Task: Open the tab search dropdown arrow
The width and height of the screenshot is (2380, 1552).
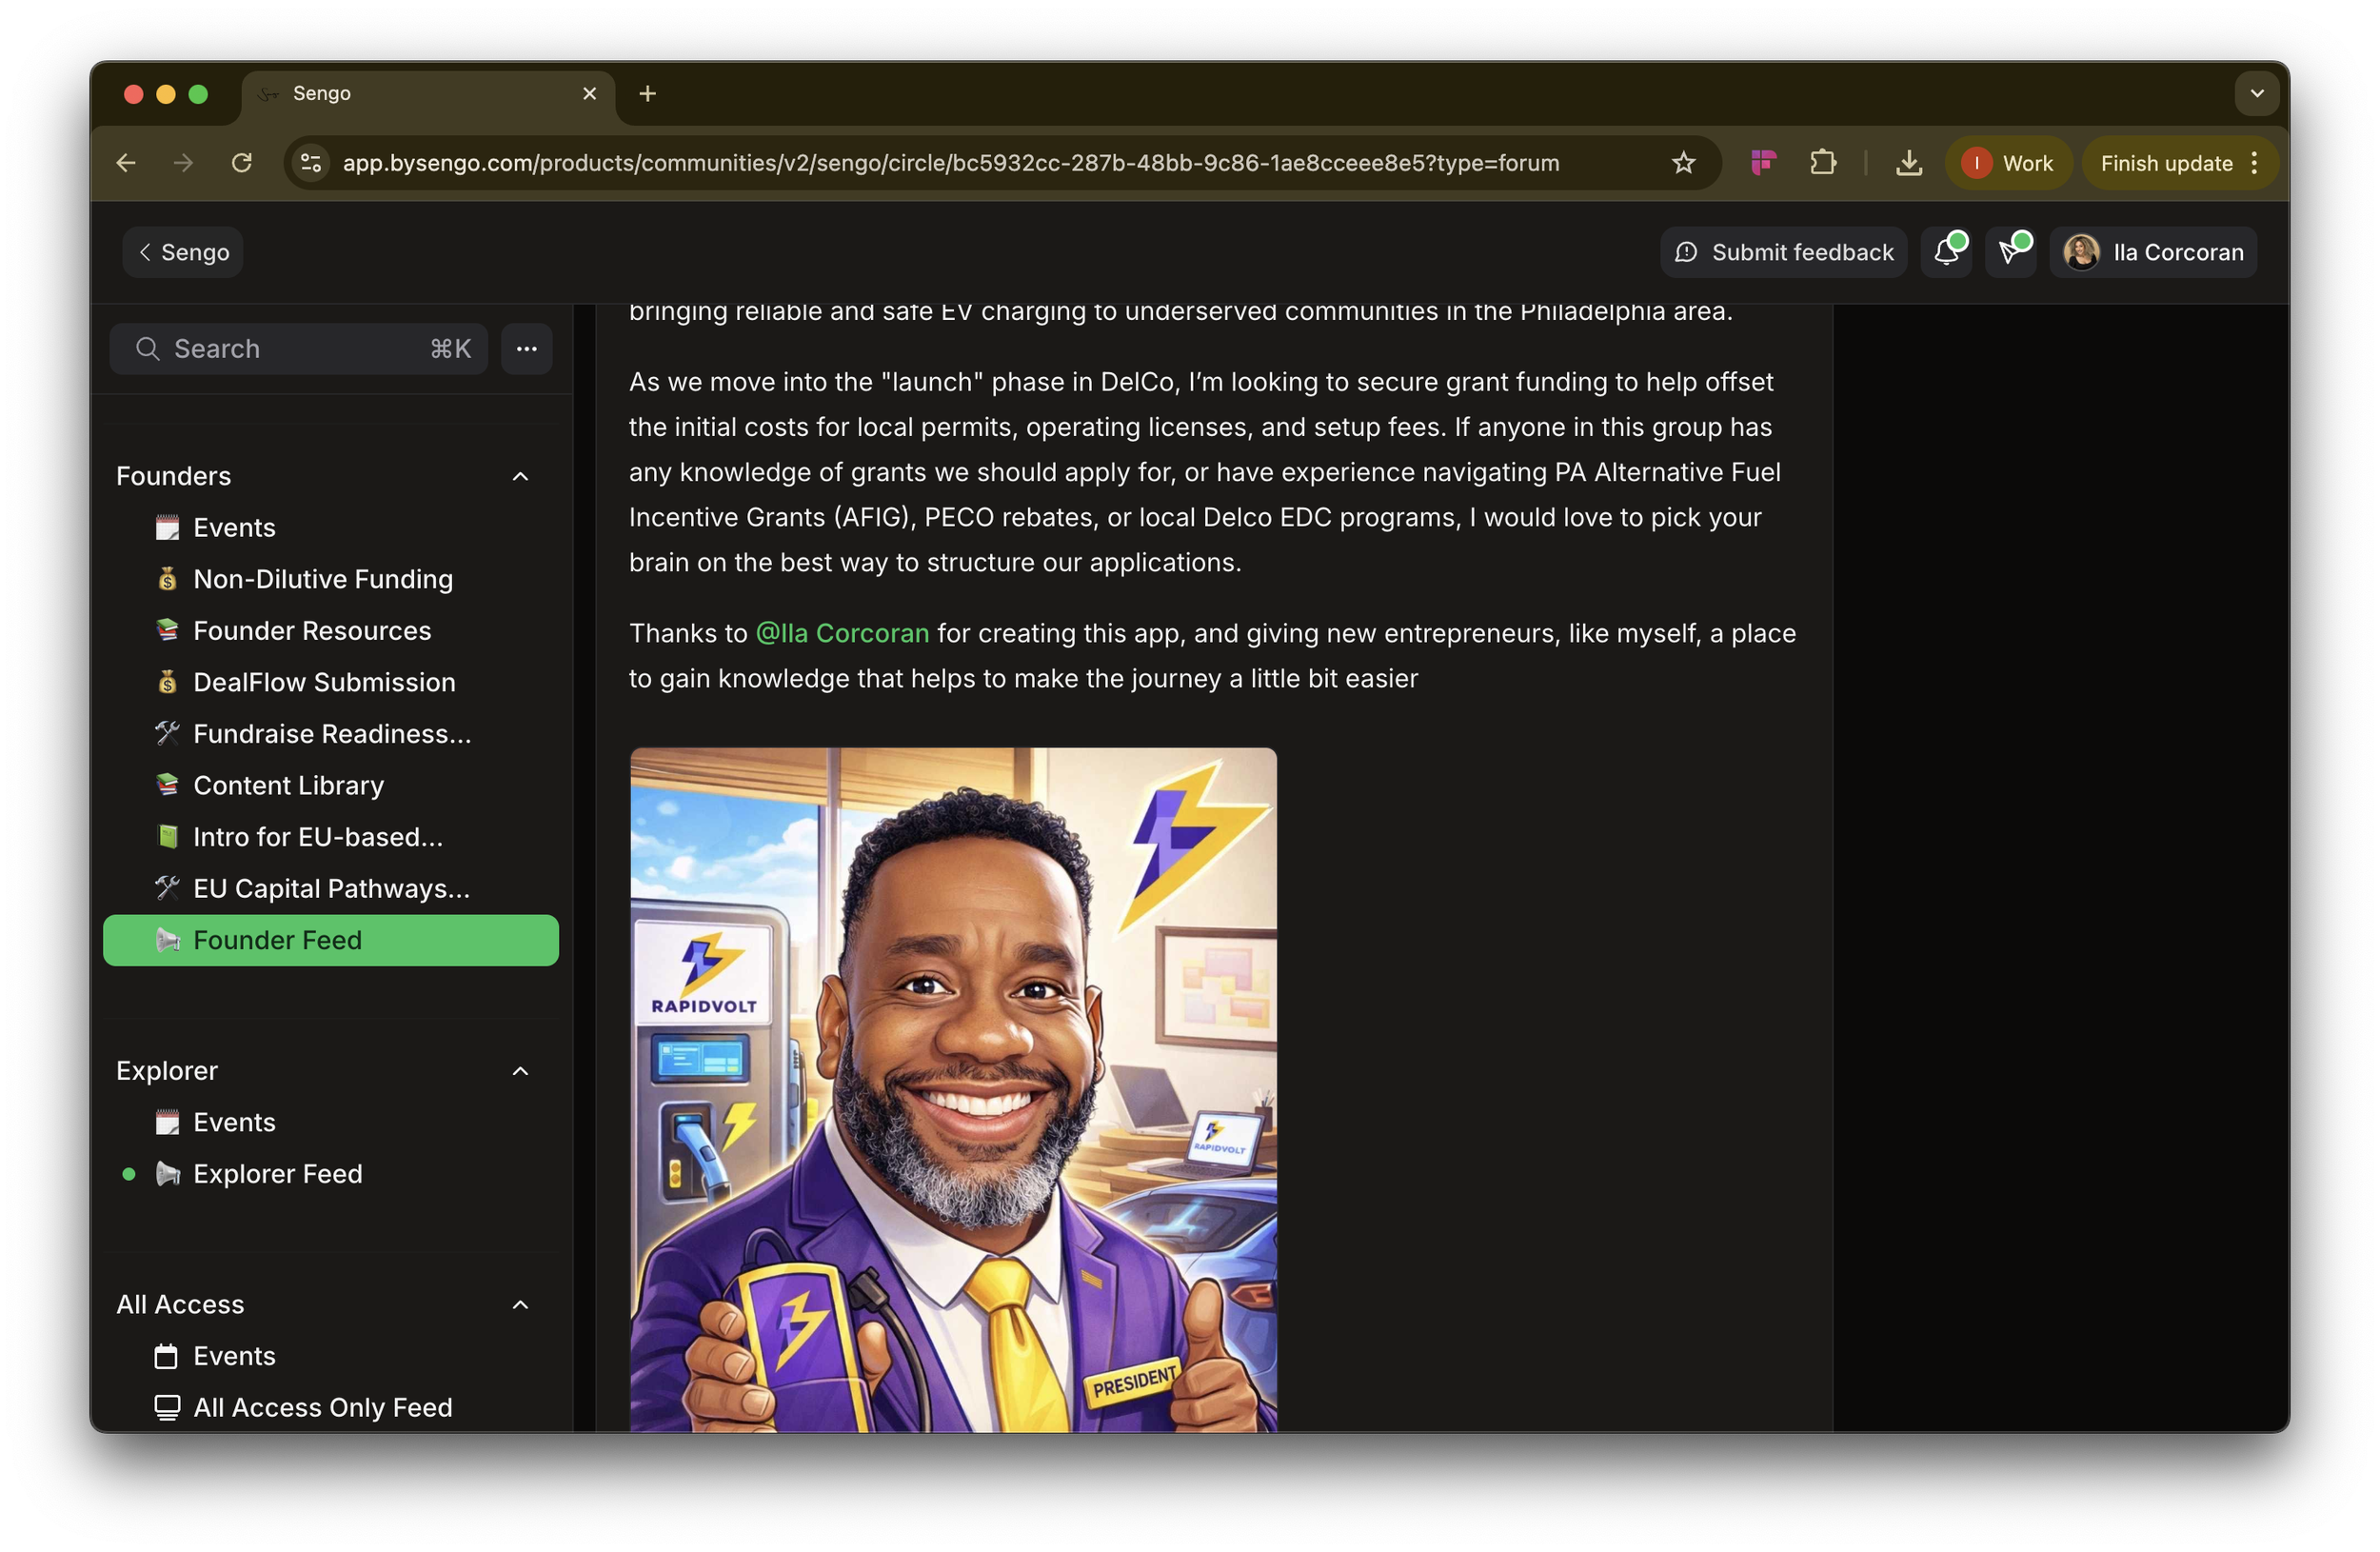Action: 2256,93
